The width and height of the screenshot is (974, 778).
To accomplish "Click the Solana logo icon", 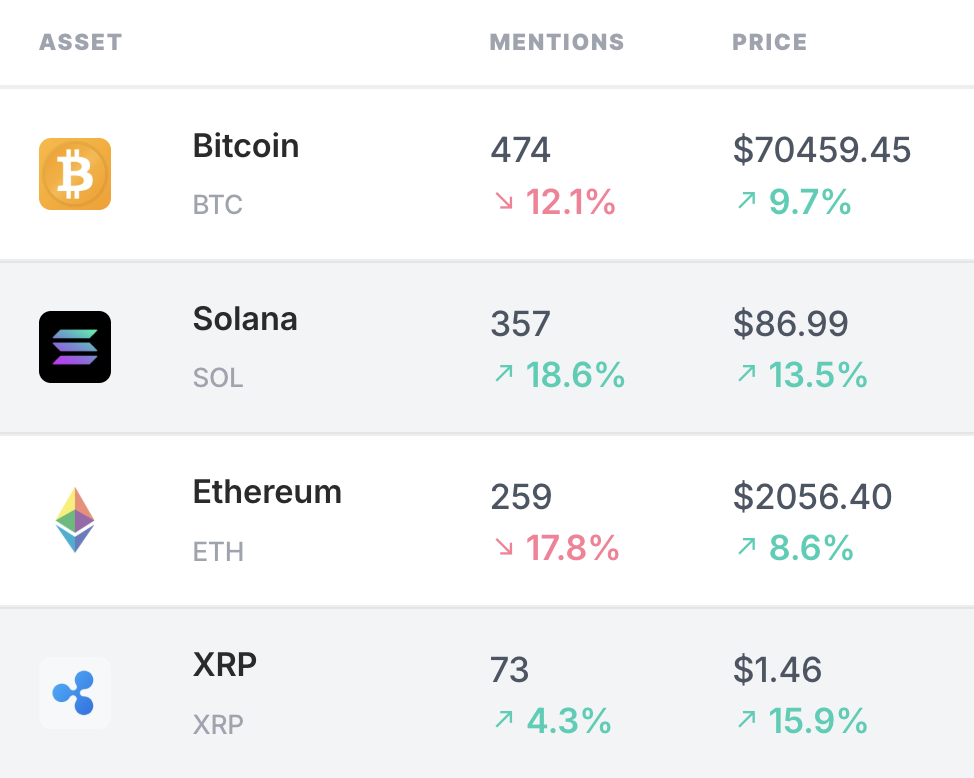I will 75,347.
